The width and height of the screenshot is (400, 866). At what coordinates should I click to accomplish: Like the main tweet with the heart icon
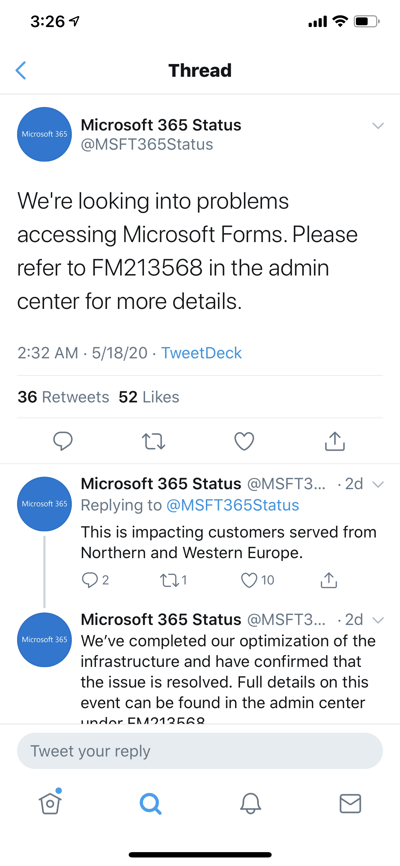[244, 441]
